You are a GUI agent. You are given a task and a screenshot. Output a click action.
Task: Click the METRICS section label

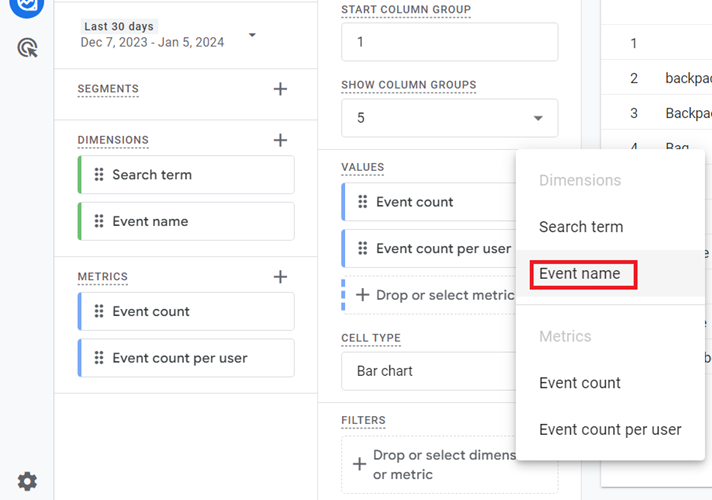pos(103,277)
